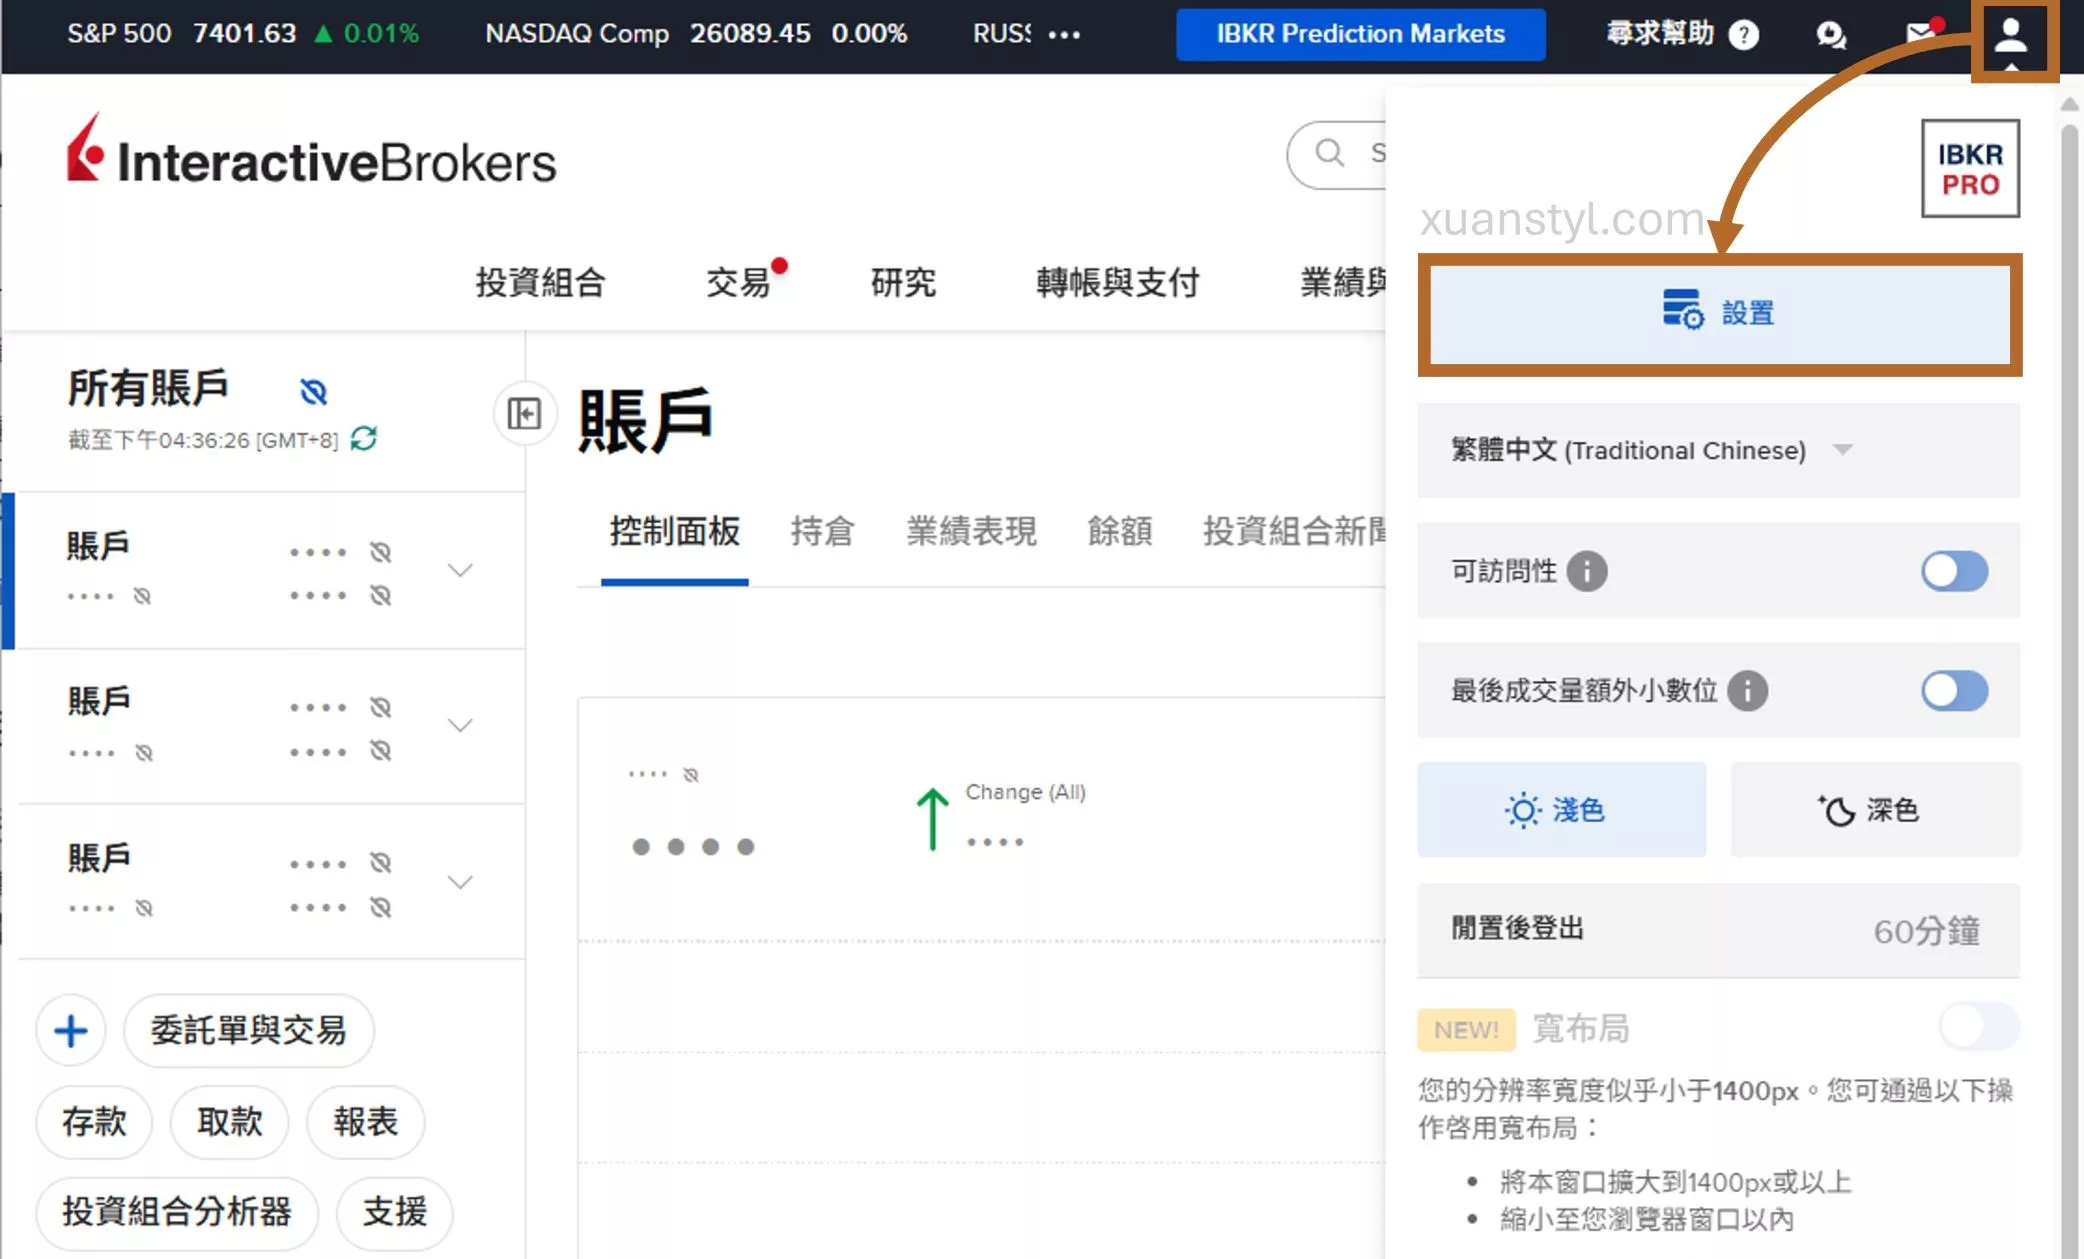Select the 深色 dark theme
Screen dimensions: 2084x1259
1875,809
